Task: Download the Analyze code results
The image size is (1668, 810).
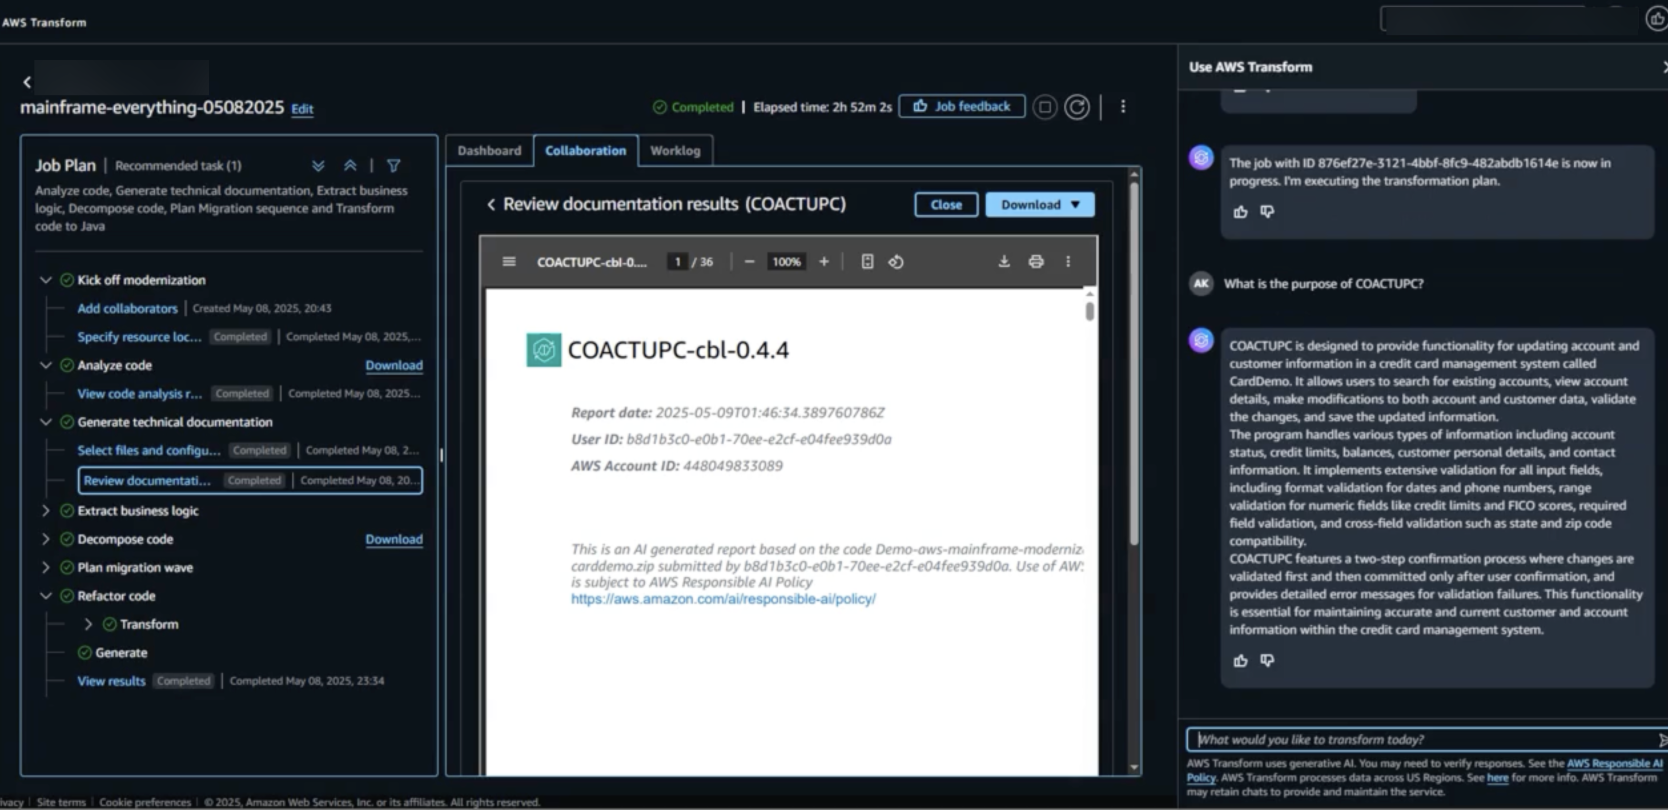Action: [x=394, y=366]
